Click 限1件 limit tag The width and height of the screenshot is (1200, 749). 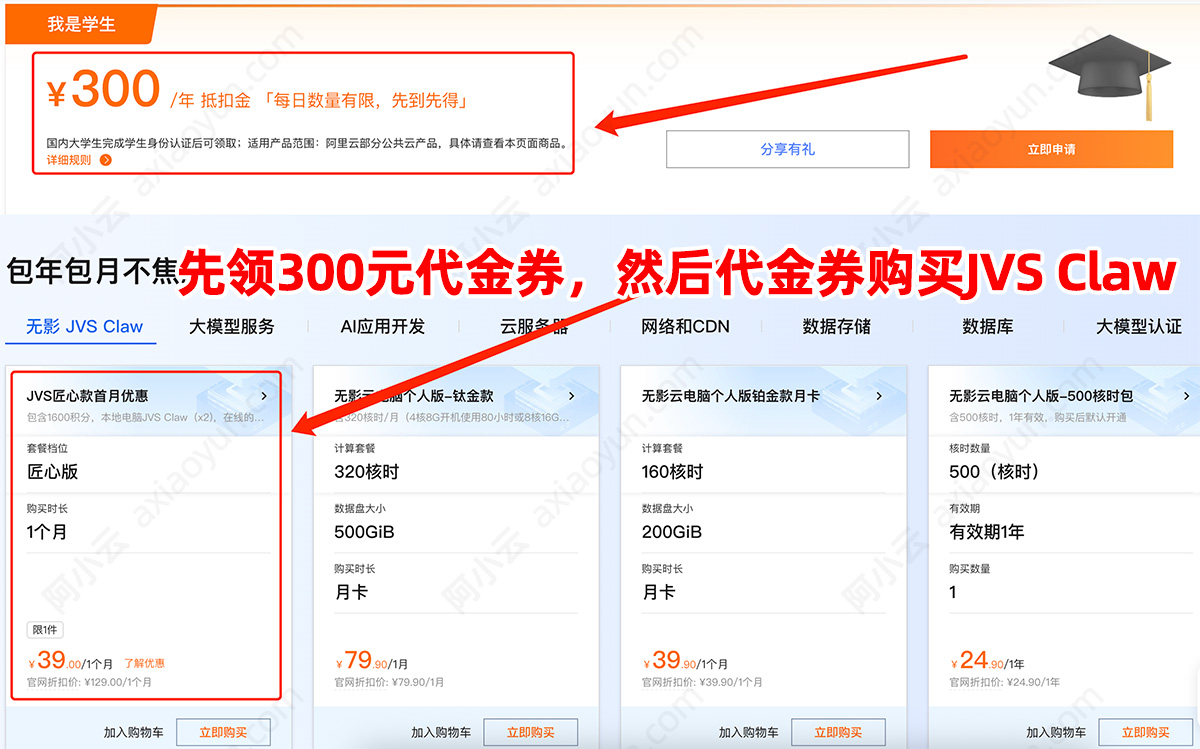pos(46,630)
